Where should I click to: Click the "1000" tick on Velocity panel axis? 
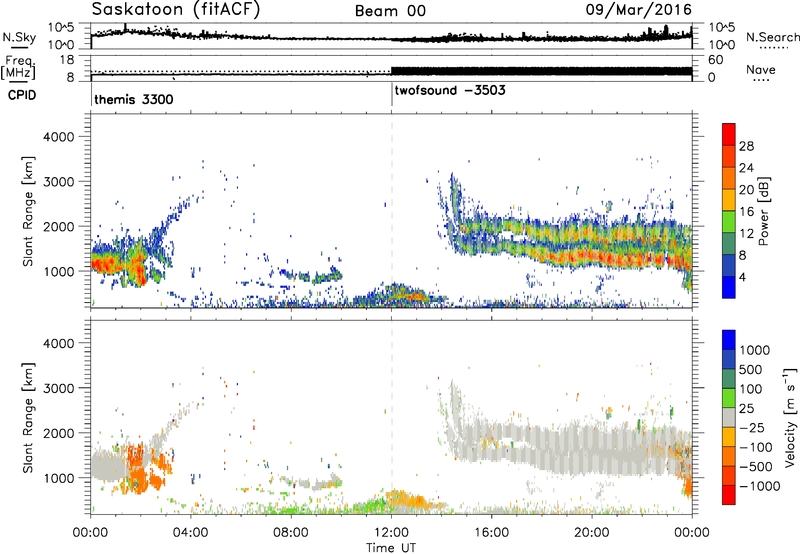[58, 478]
